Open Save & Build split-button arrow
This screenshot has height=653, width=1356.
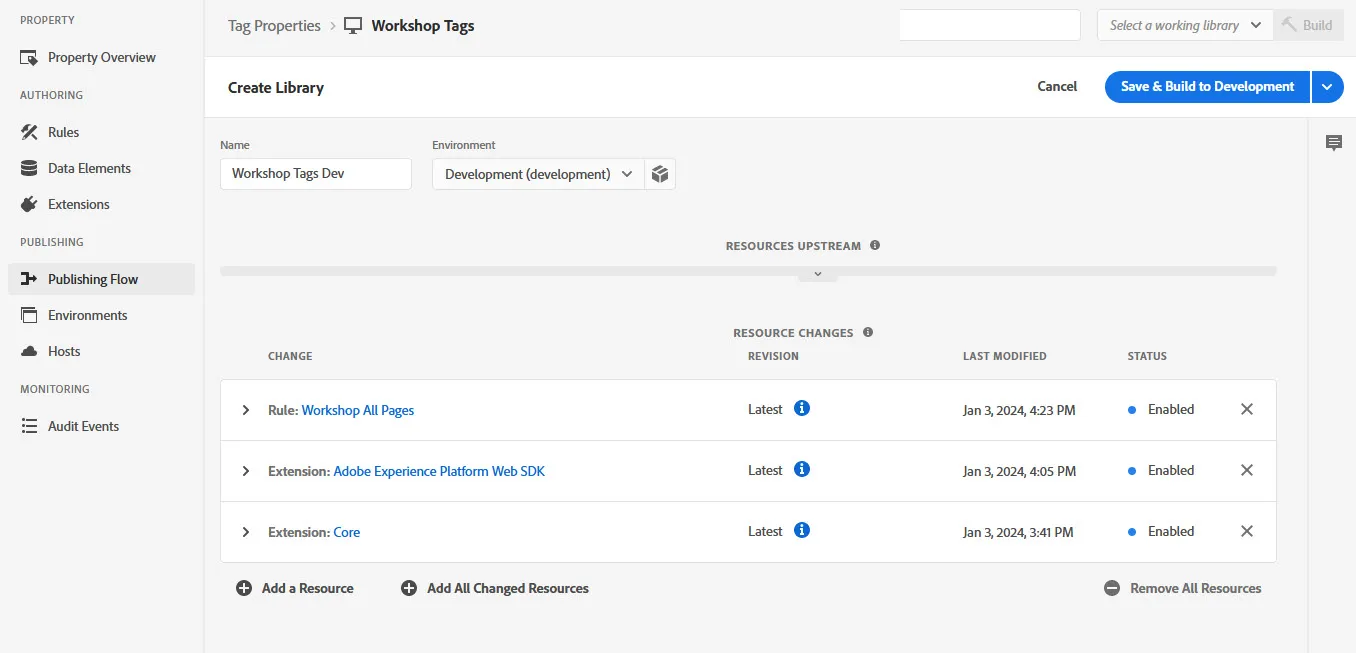point(1327,87)
